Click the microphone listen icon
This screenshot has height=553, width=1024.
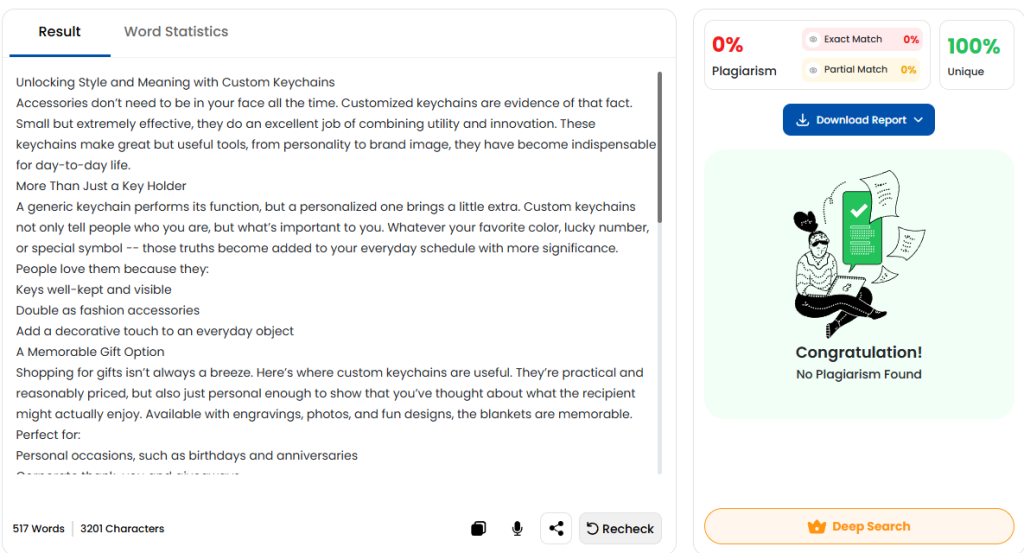pyautogui.click(x=517, y=529)
